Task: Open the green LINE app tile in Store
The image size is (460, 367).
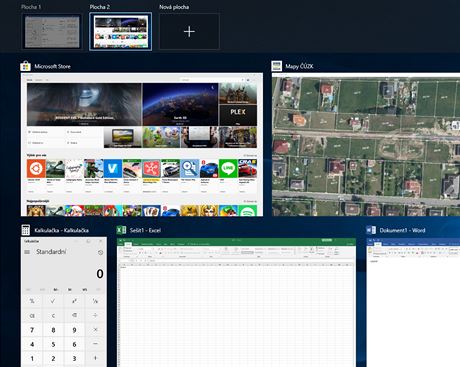Action: click(x=228, y=168)
